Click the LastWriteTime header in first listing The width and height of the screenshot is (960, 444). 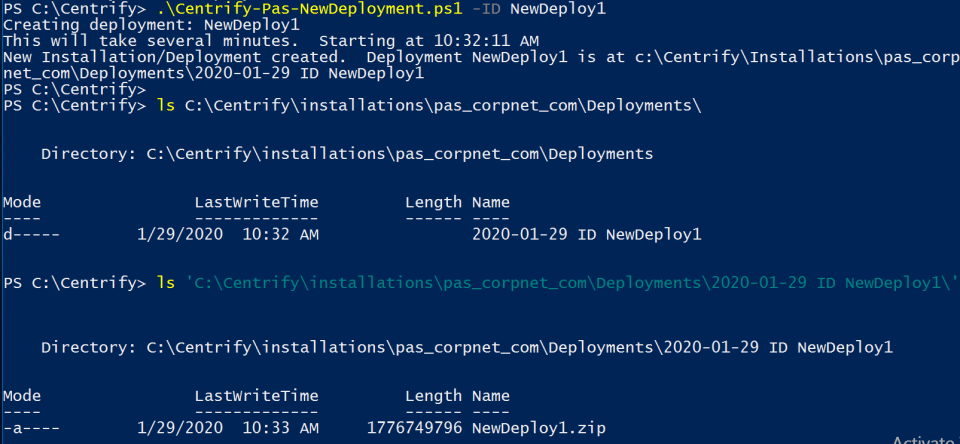click(x=256, y=203)
